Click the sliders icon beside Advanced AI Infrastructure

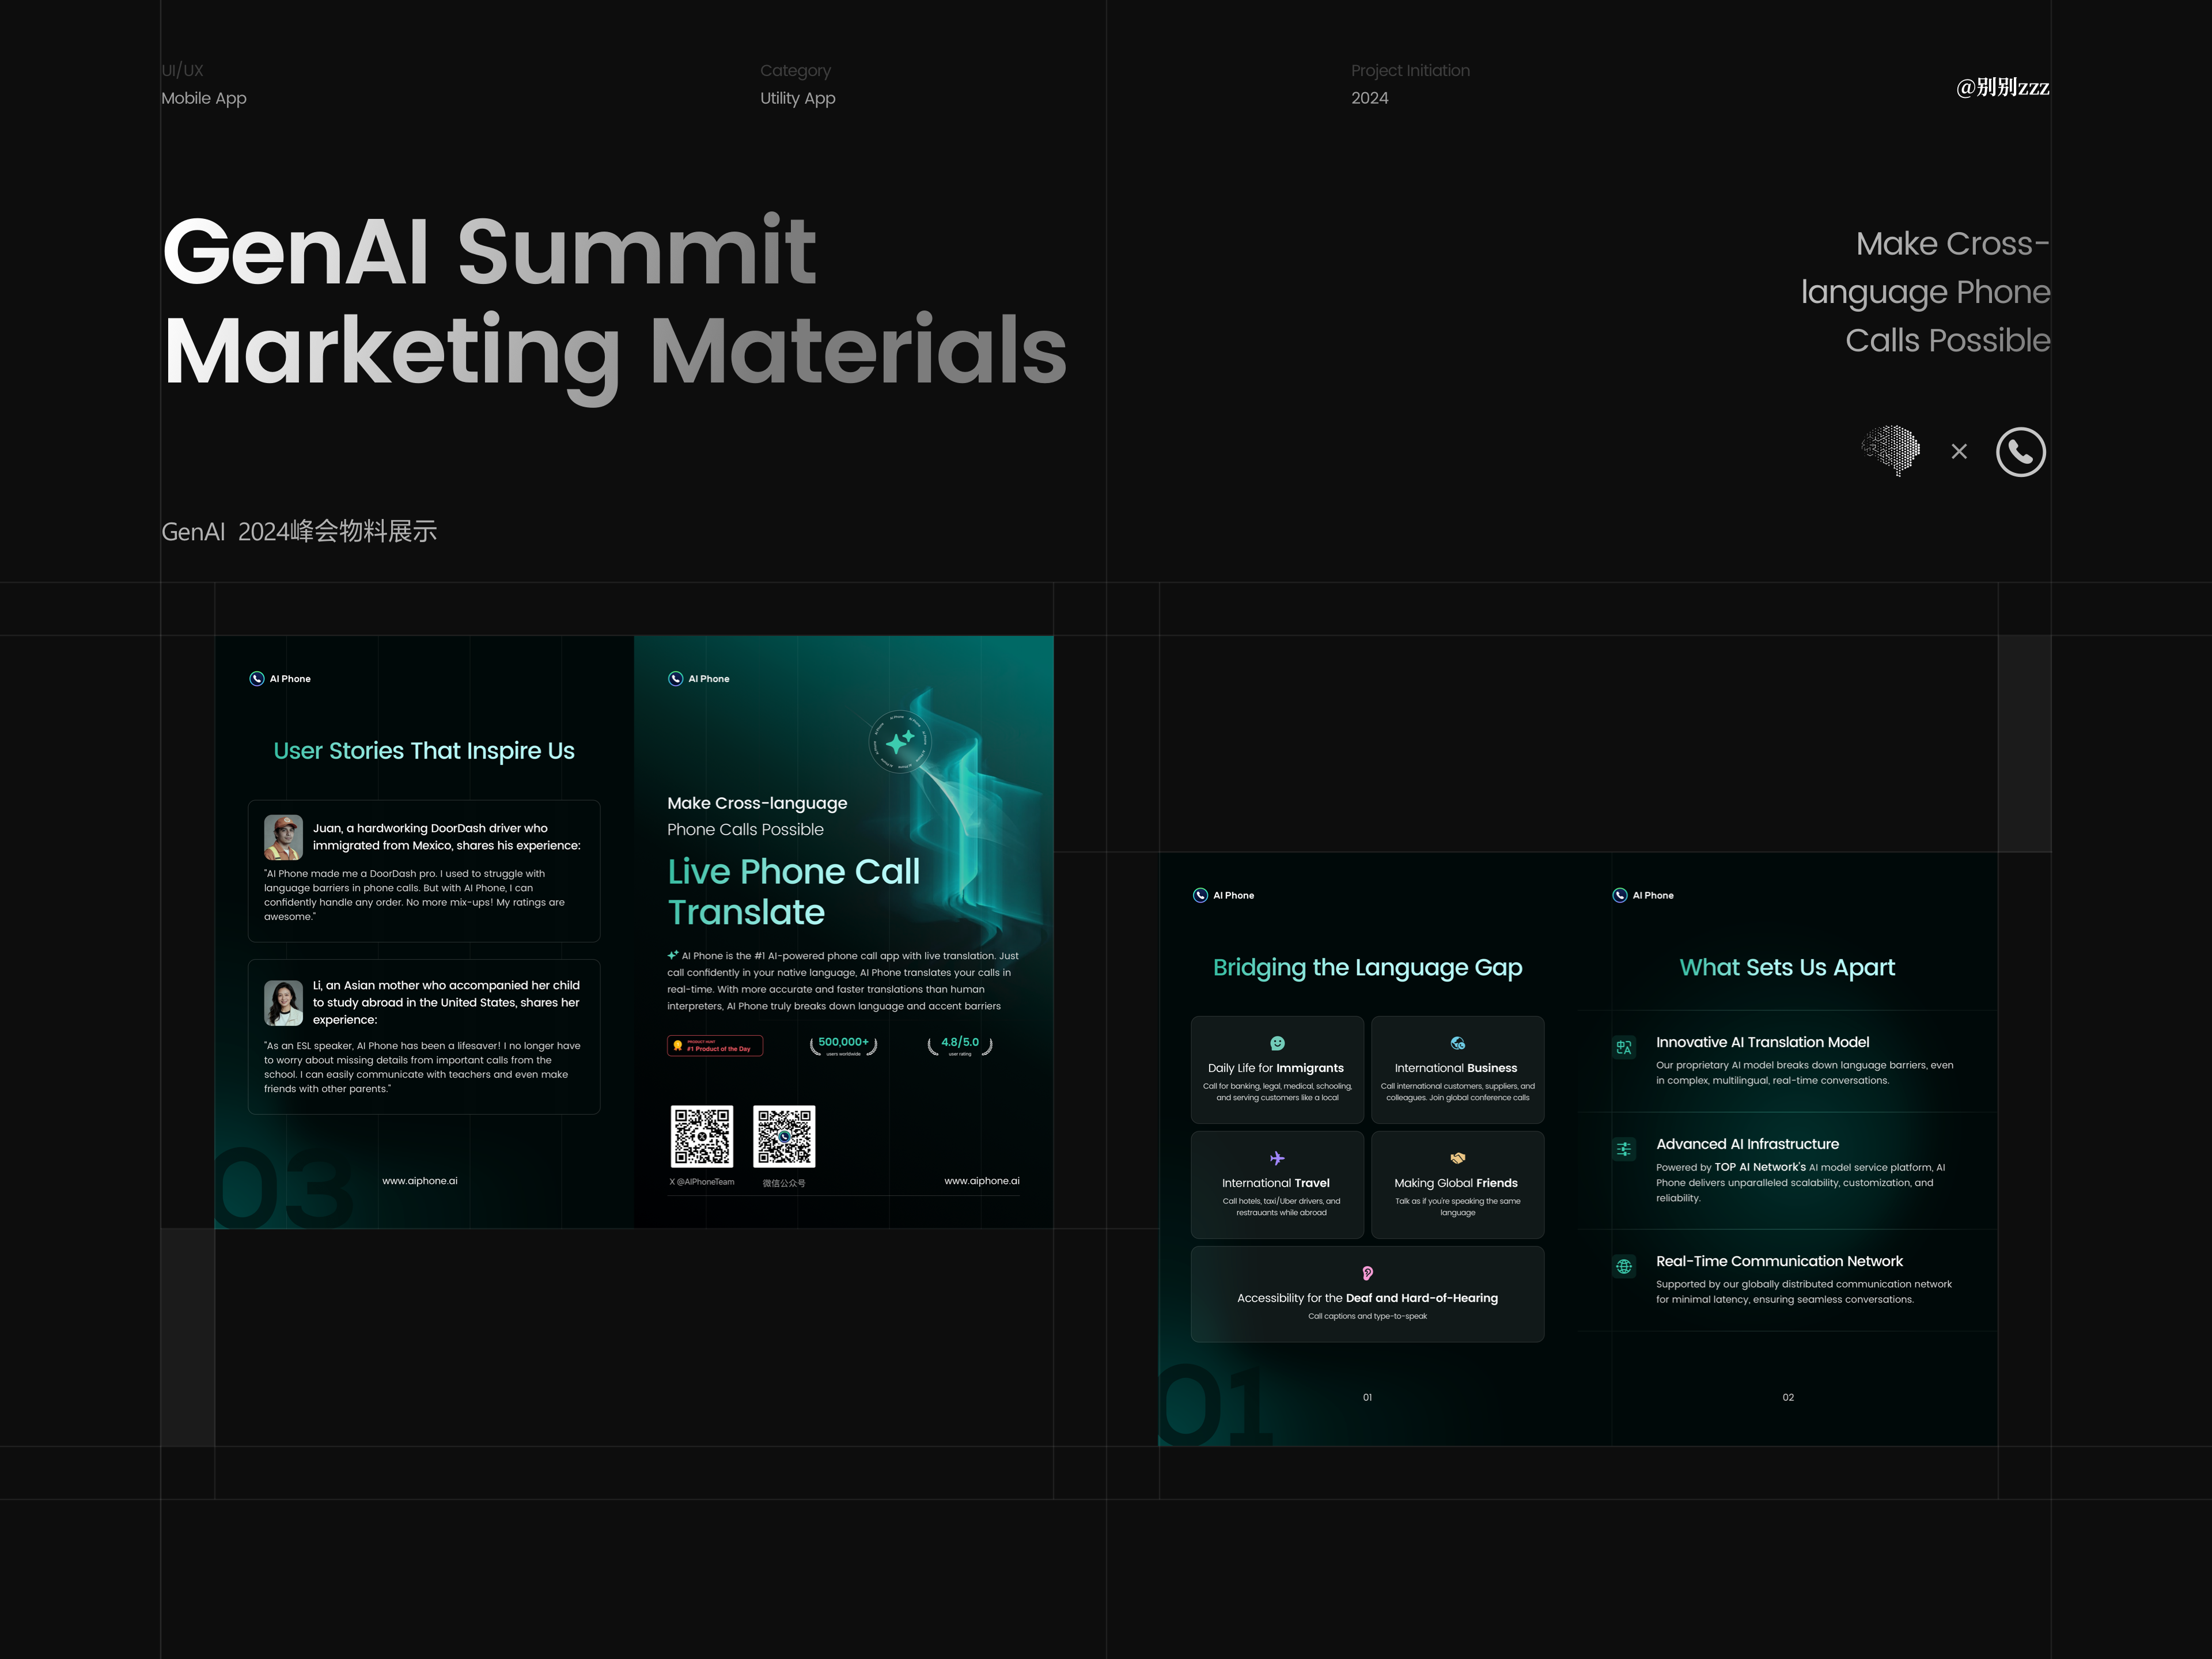point(1624,1149)
